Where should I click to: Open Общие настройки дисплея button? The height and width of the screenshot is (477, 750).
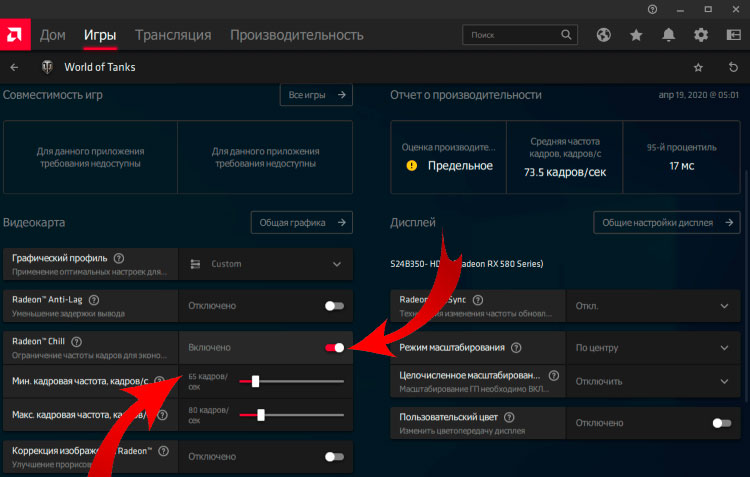pyautogui.click(x=665, y=223)
